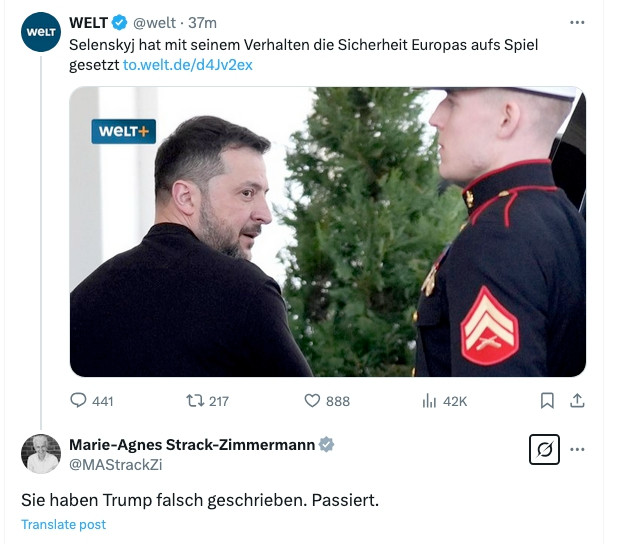Click the reply text about Trump
The image size is (623, 544).
[x=200, y=500]
